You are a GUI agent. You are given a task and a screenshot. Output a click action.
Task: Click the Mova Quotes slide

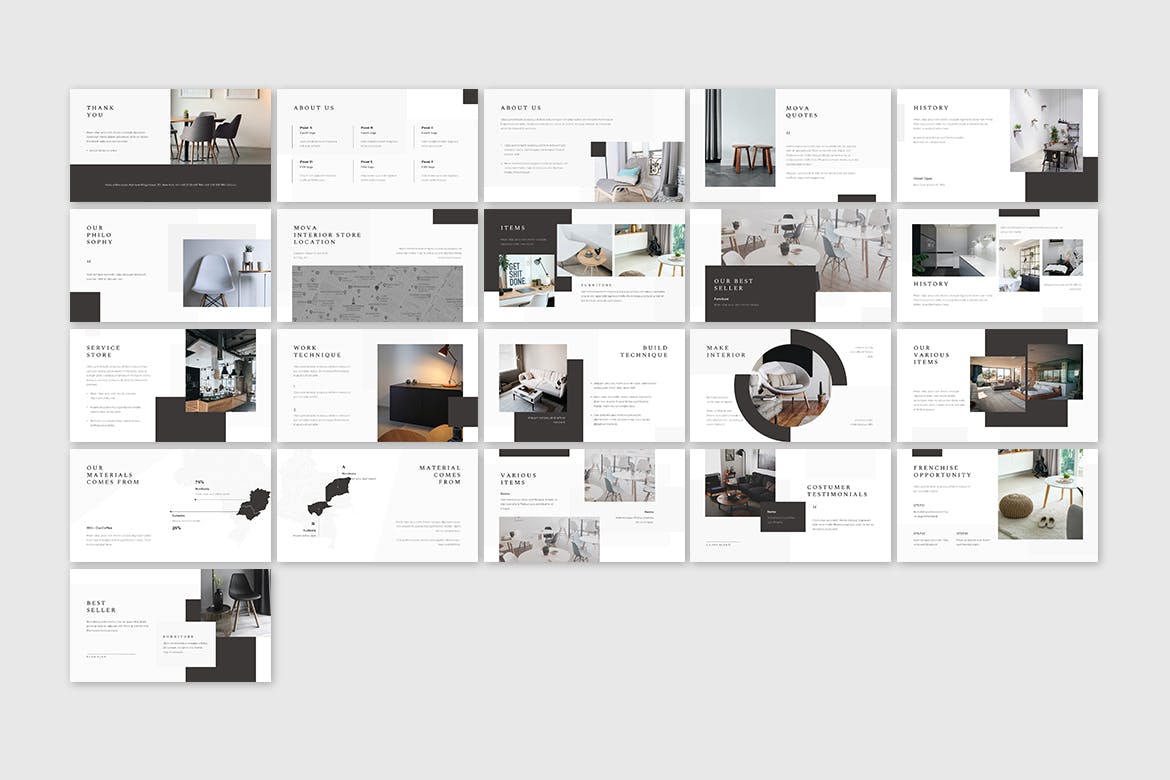point(790,145)
